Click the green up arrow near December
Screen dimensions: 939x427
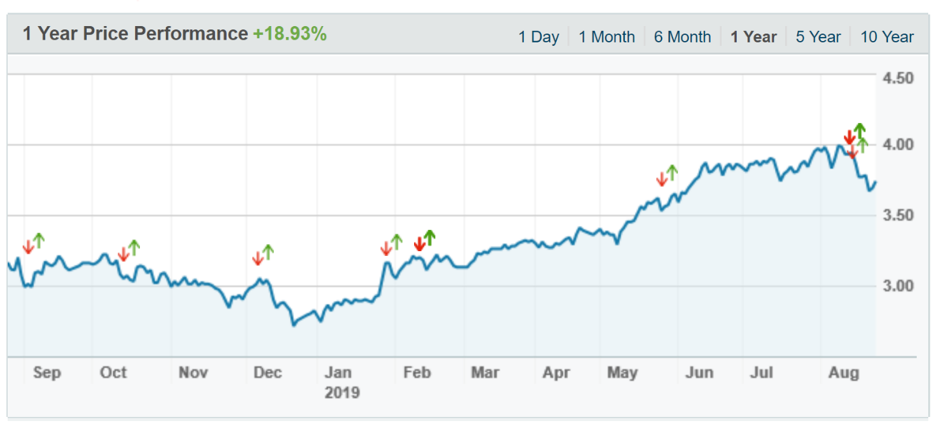(267, 251)
